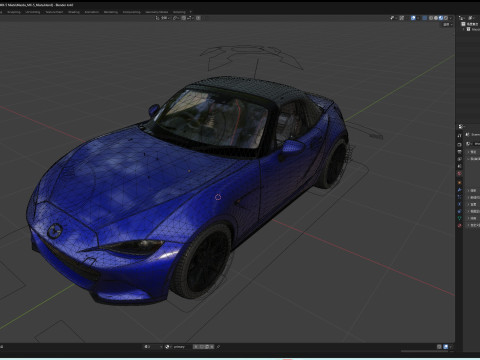Open Selectability and Visibility popover
Viewport: 480px width, 360px height.
click(393, 18)
